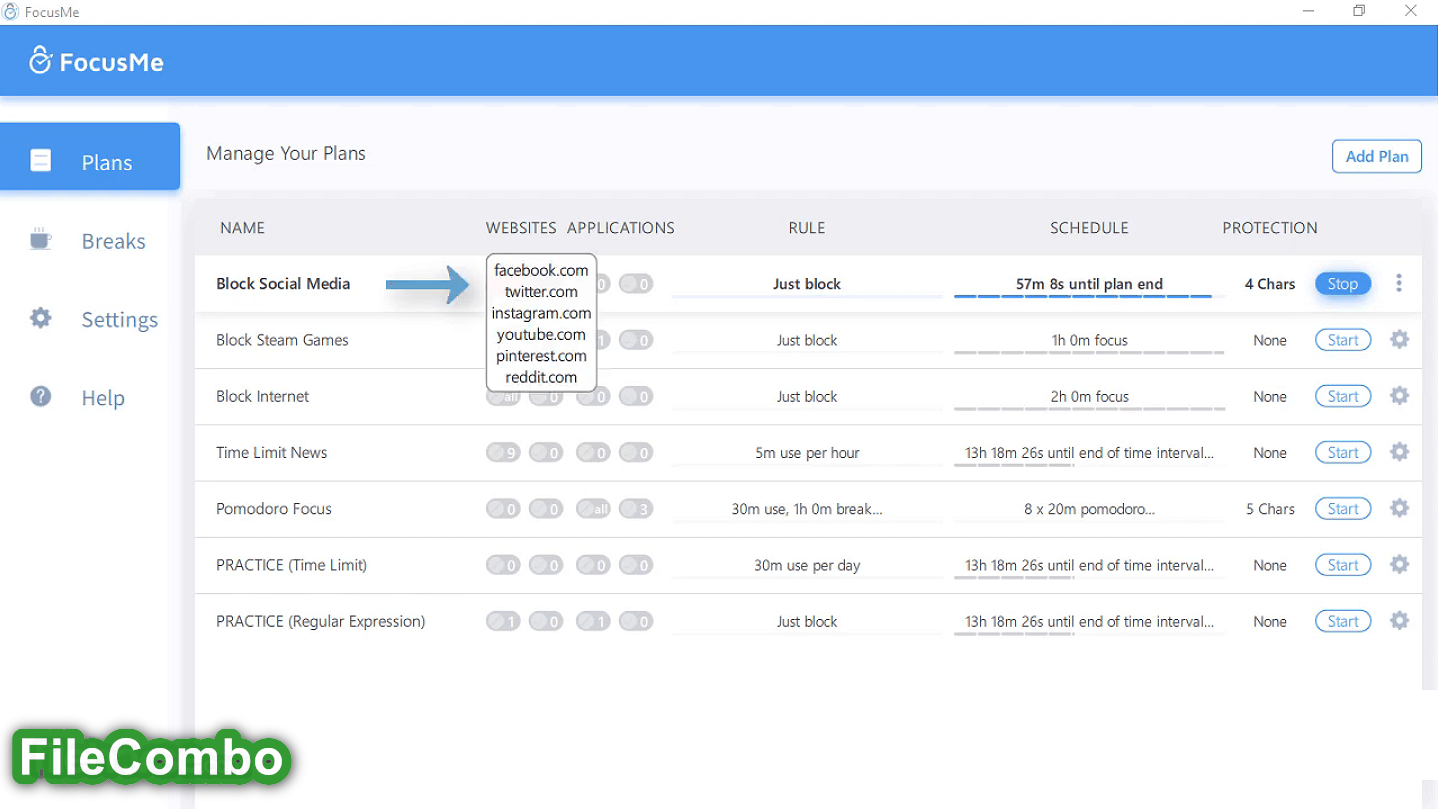Click the blue progress bar under '57m 8s until plan end'
The width and height of the screenshot is (1439, 809).
[x=1083, y=296]
